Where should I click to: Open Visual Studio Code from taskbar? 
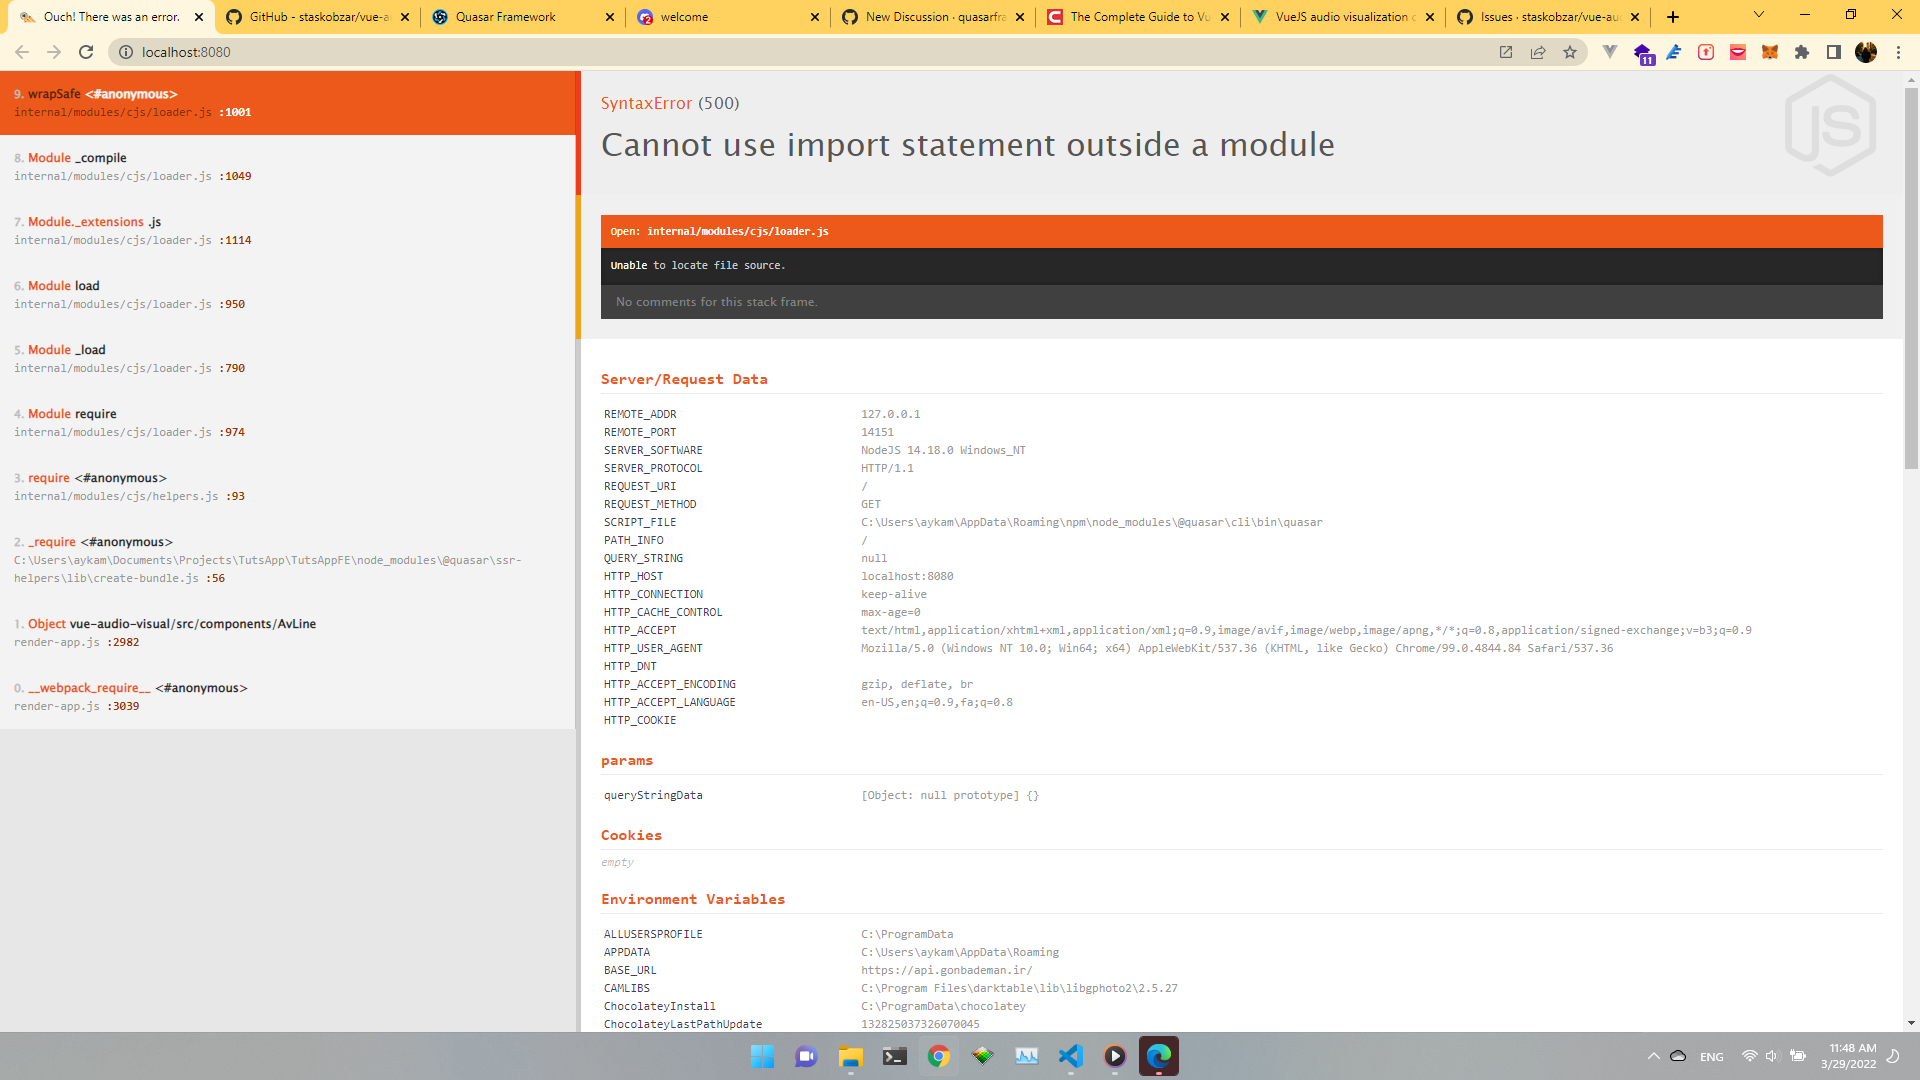pyautogui.click(x=1070, y=1056)
